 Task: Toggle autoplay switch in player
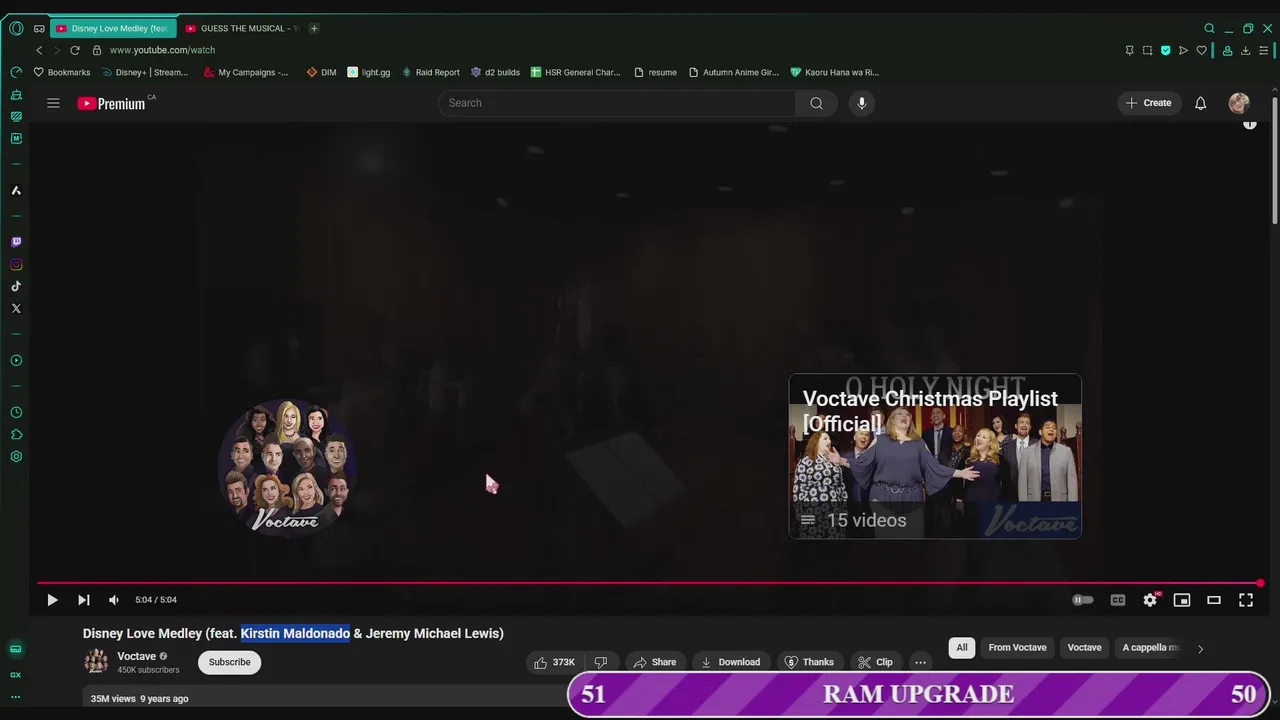(1083, 600)
